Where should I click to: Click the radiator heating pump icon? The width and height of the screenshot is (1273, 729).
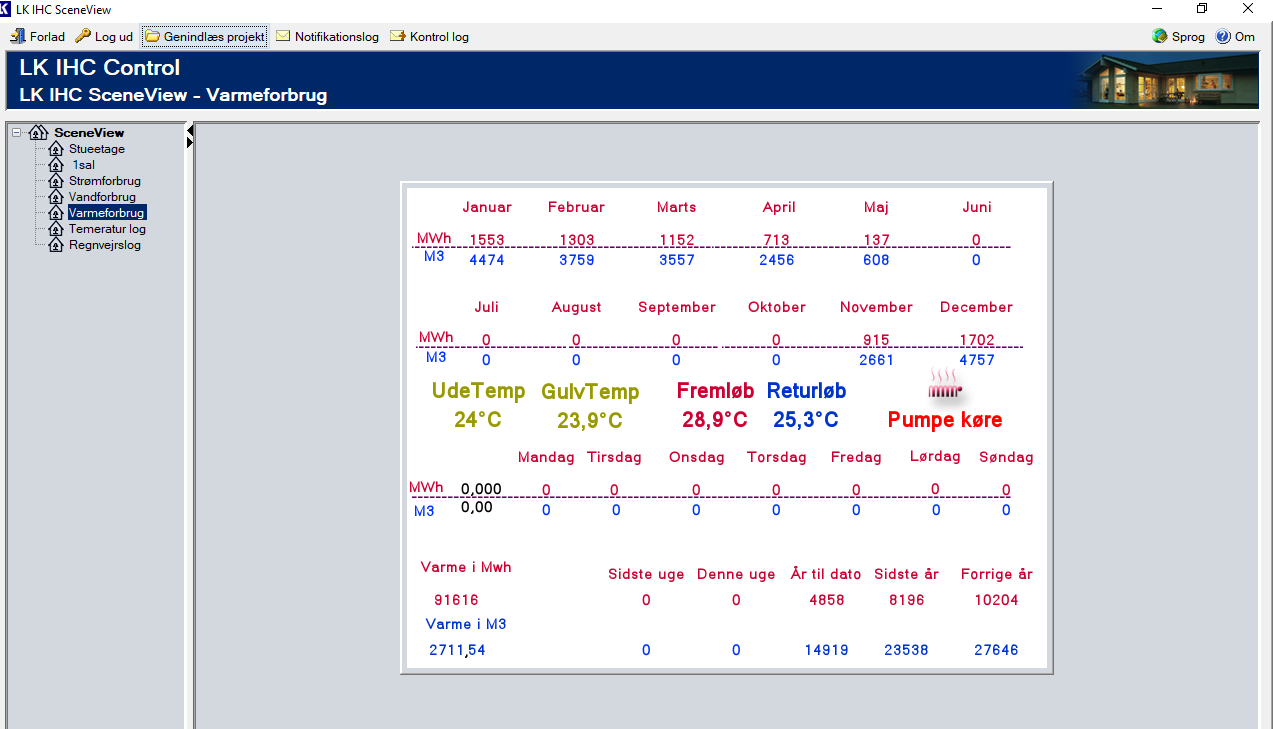point(944,383)
